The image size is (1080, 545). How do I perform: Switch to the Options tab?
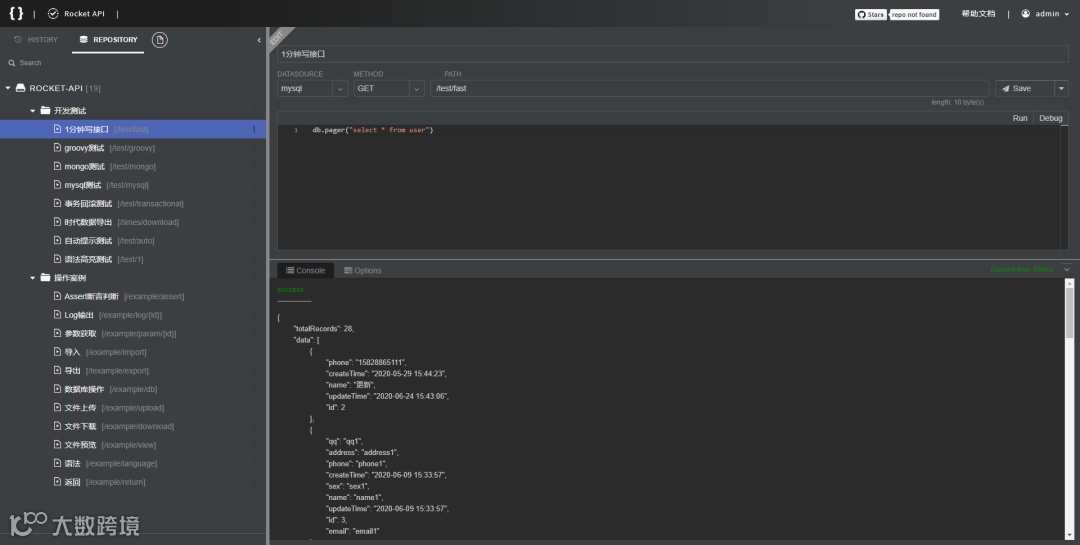[x=363, y=270]
